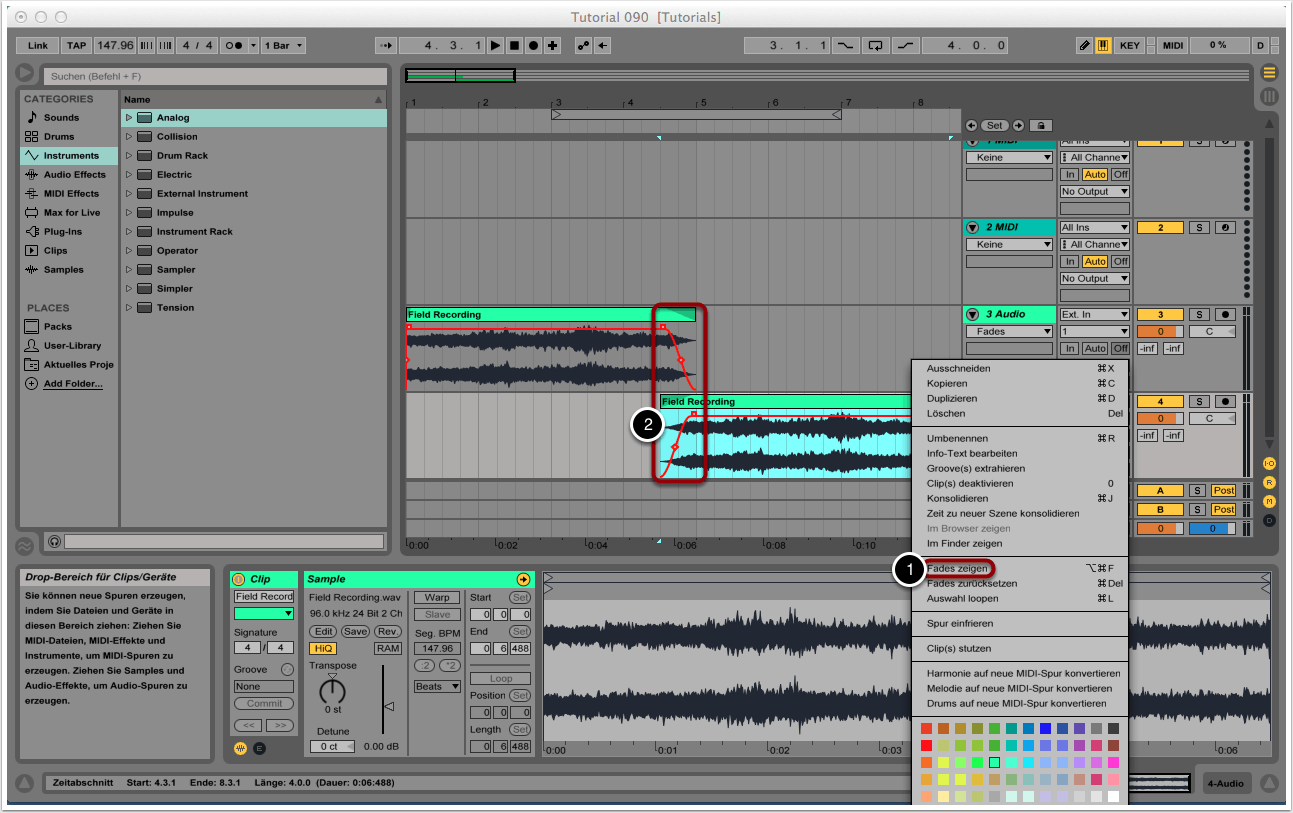The height and width of the screenshot is (813, 1293).
Task: Toggle the Draw Mode pencil icon
Action: tap(1085, 45)
